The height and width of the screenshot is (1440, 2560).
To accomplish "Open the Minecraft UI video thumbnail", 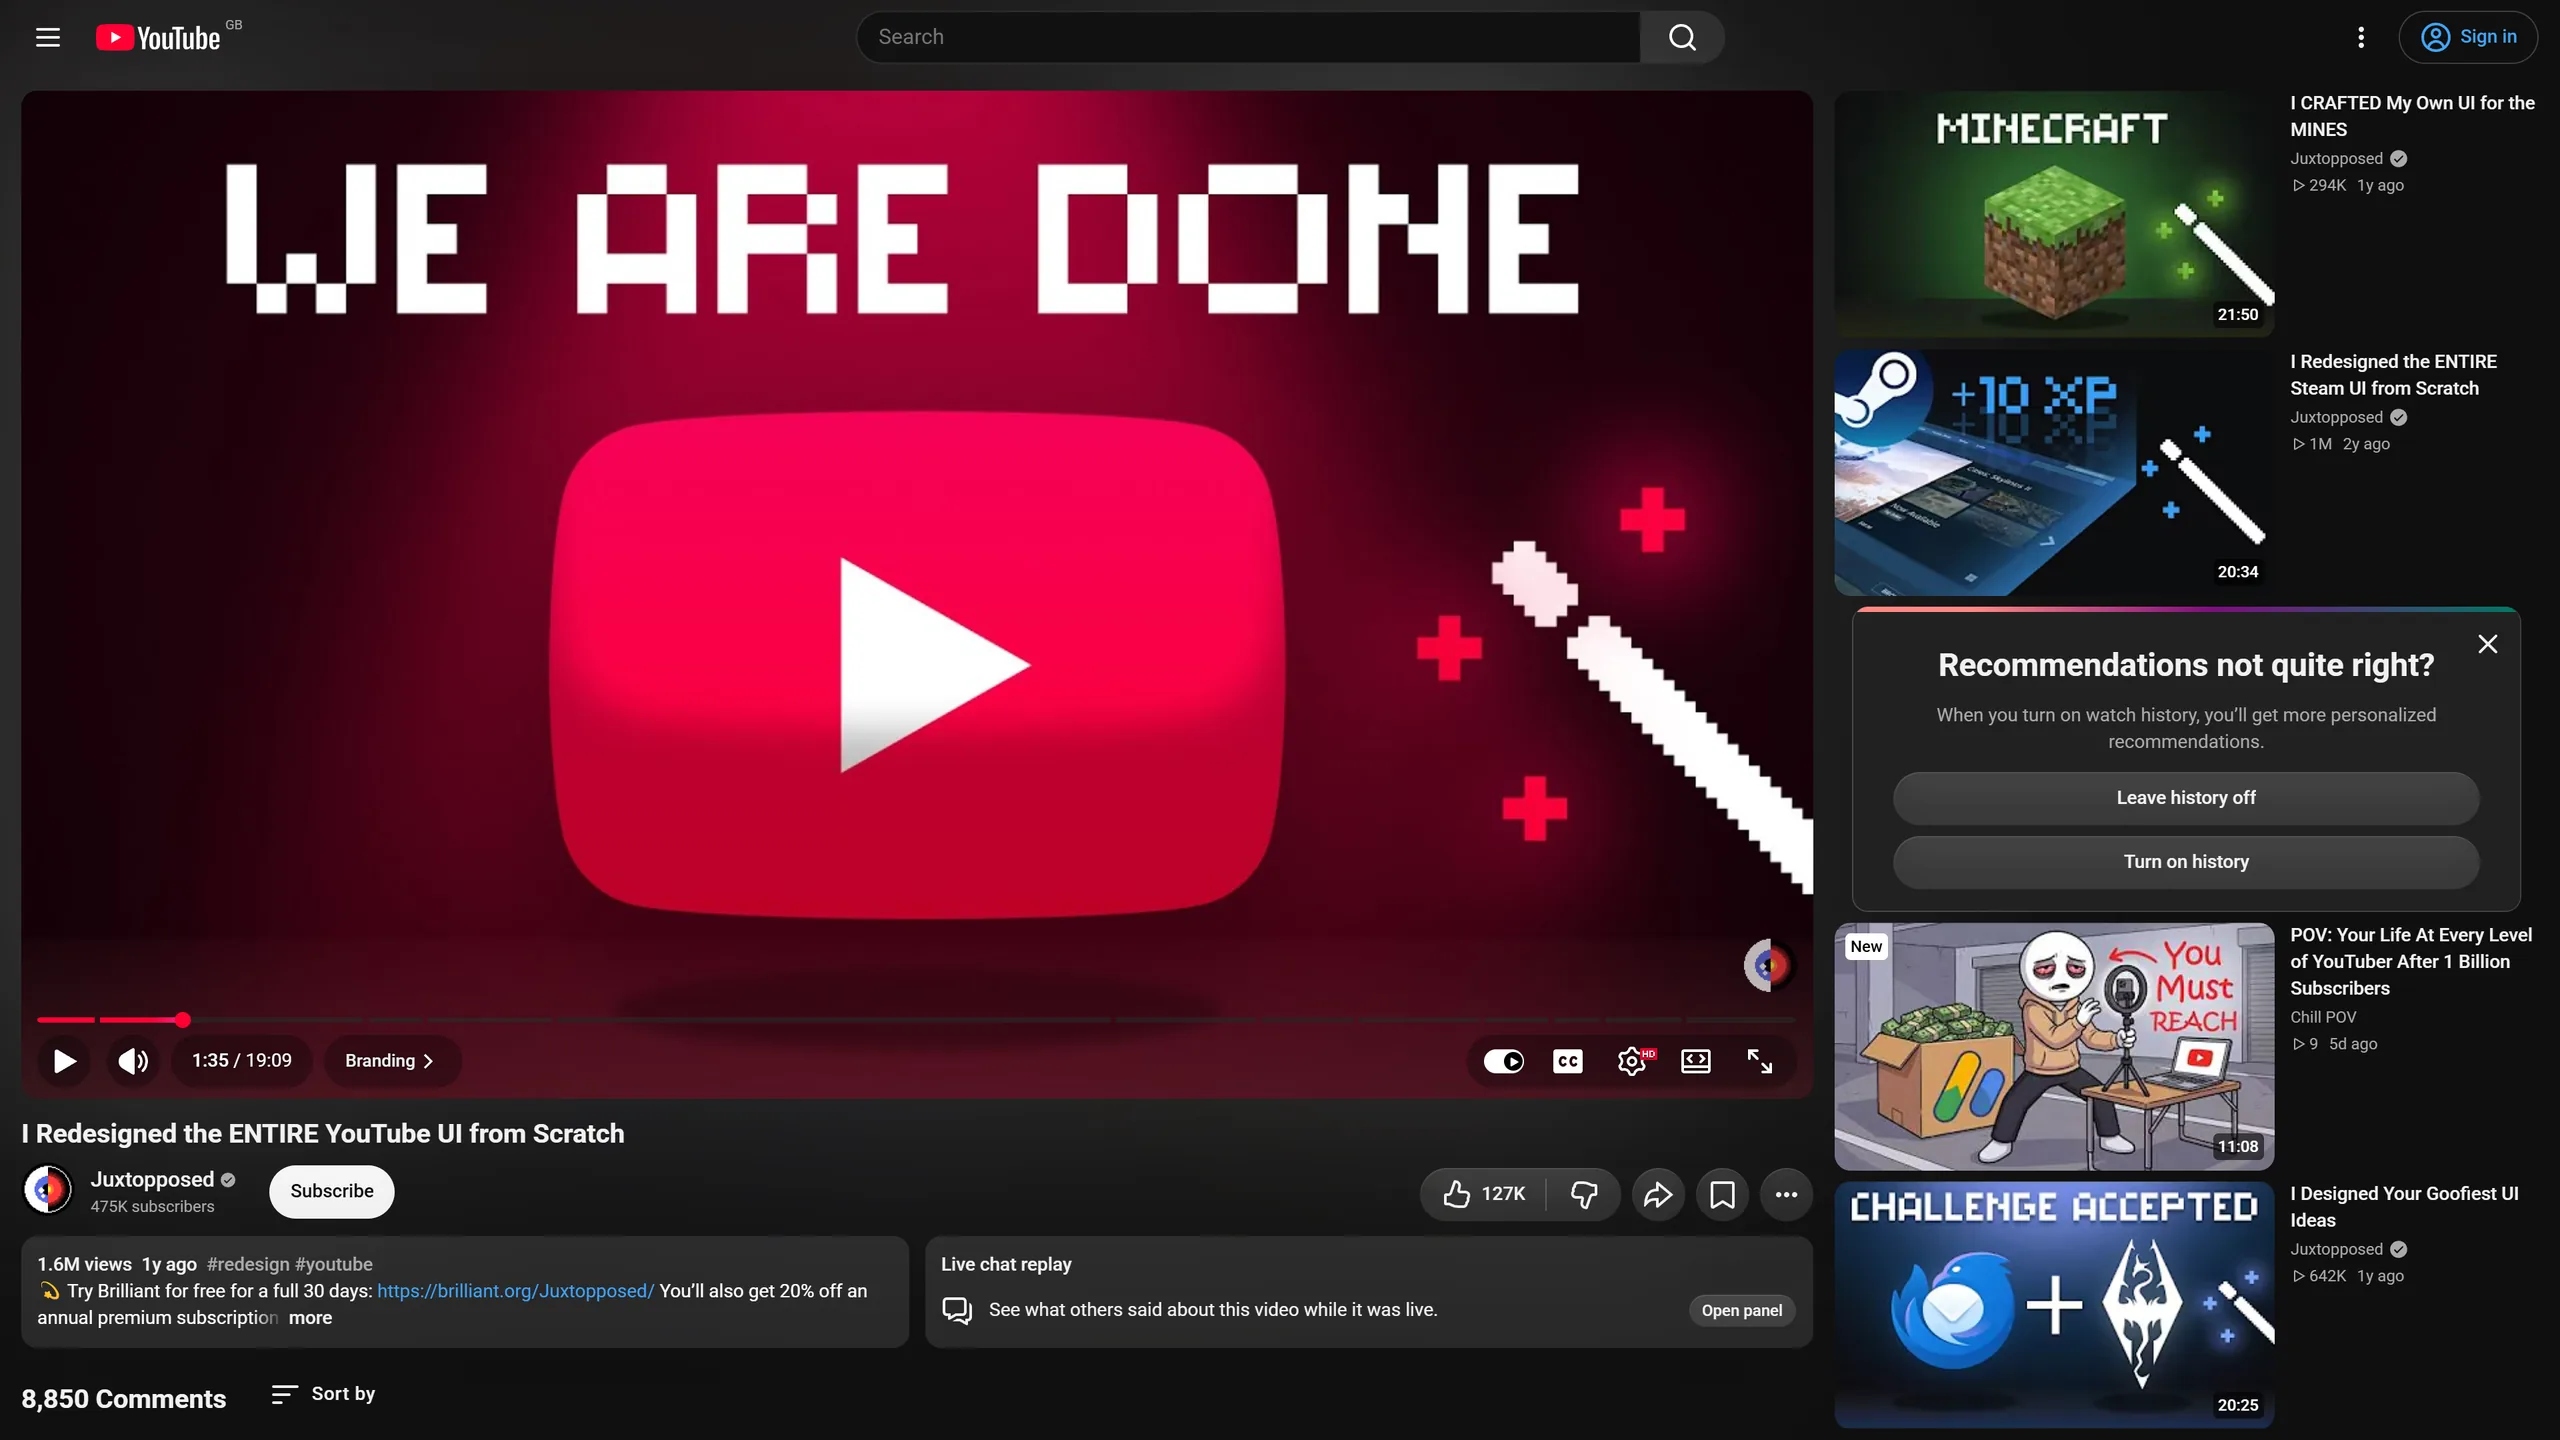I will point(2054,214).
